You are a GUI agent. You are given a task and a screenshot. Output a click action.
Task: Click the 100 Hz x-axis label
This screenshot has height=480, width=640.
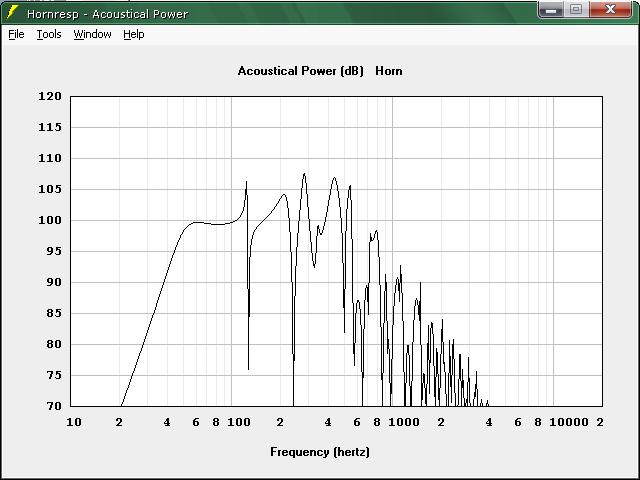[239, 422]
